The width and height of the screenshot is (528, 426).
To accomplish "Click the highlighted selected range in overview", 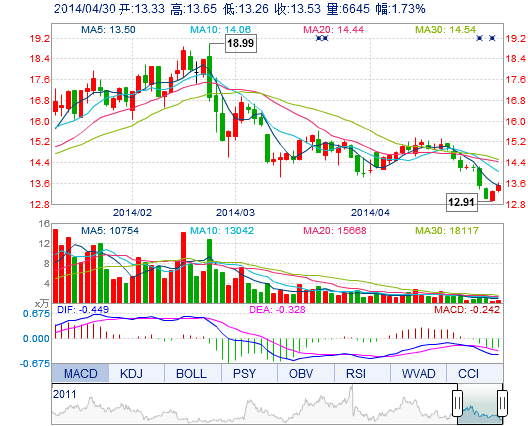I will coord(480,403).
